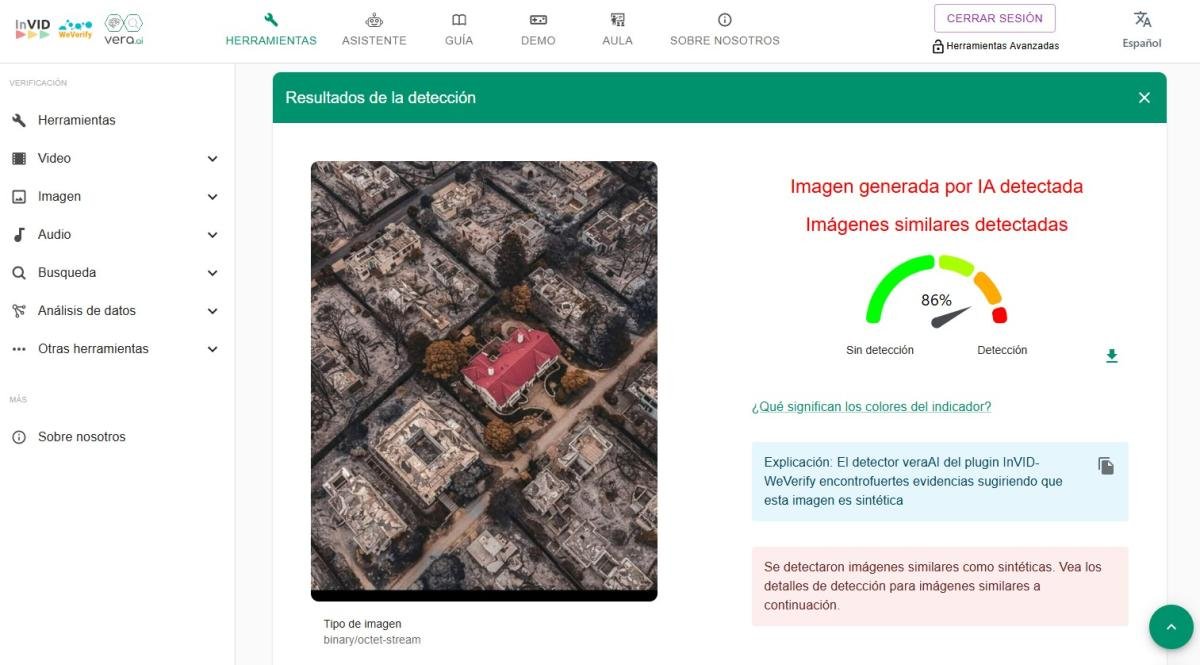1200x665 pixels.
Task: Click the picture icon beside Imagen
Action: (18, 197)
